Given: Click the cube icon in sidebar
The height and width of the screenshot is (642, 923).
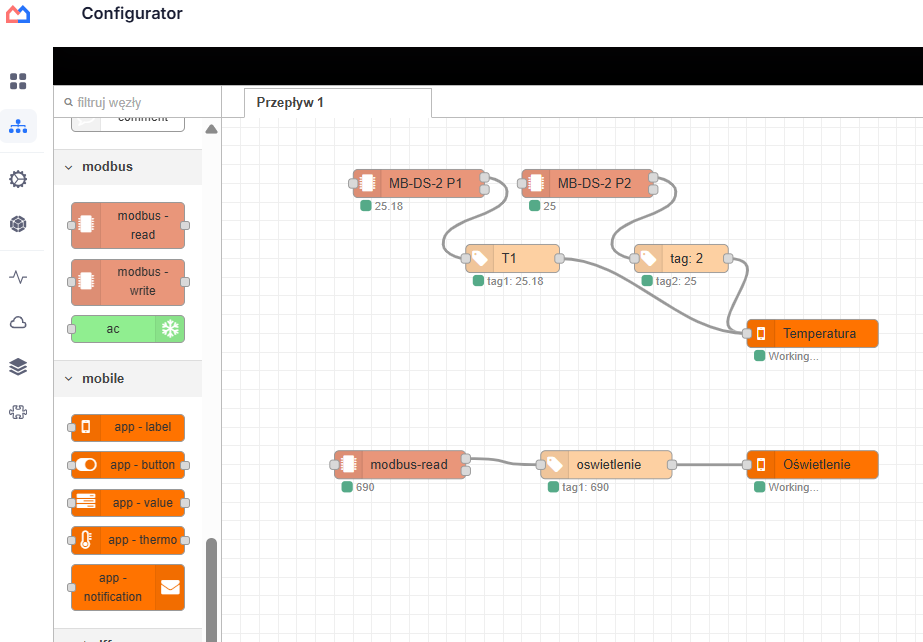Looking at the screenshot, I should (x=18, y=224).
